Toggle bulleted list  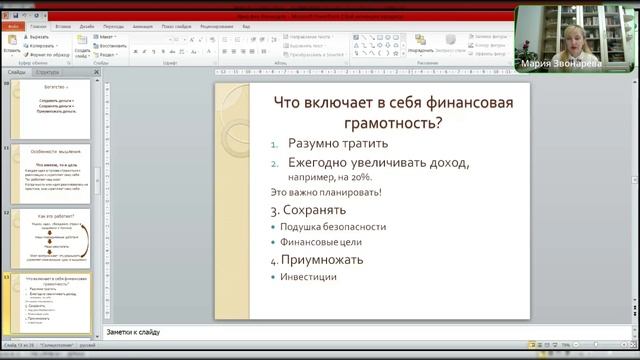tap(226, 40)
